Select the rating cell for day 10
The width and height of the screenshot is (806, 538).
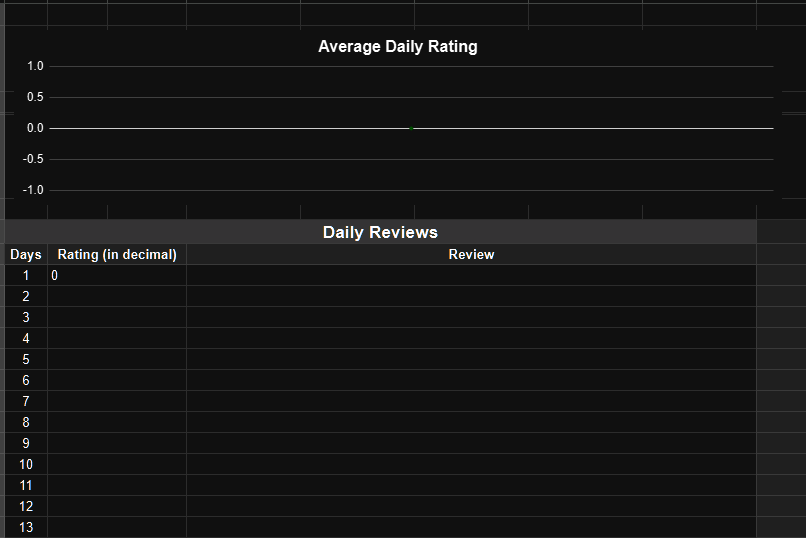point(117,464)
